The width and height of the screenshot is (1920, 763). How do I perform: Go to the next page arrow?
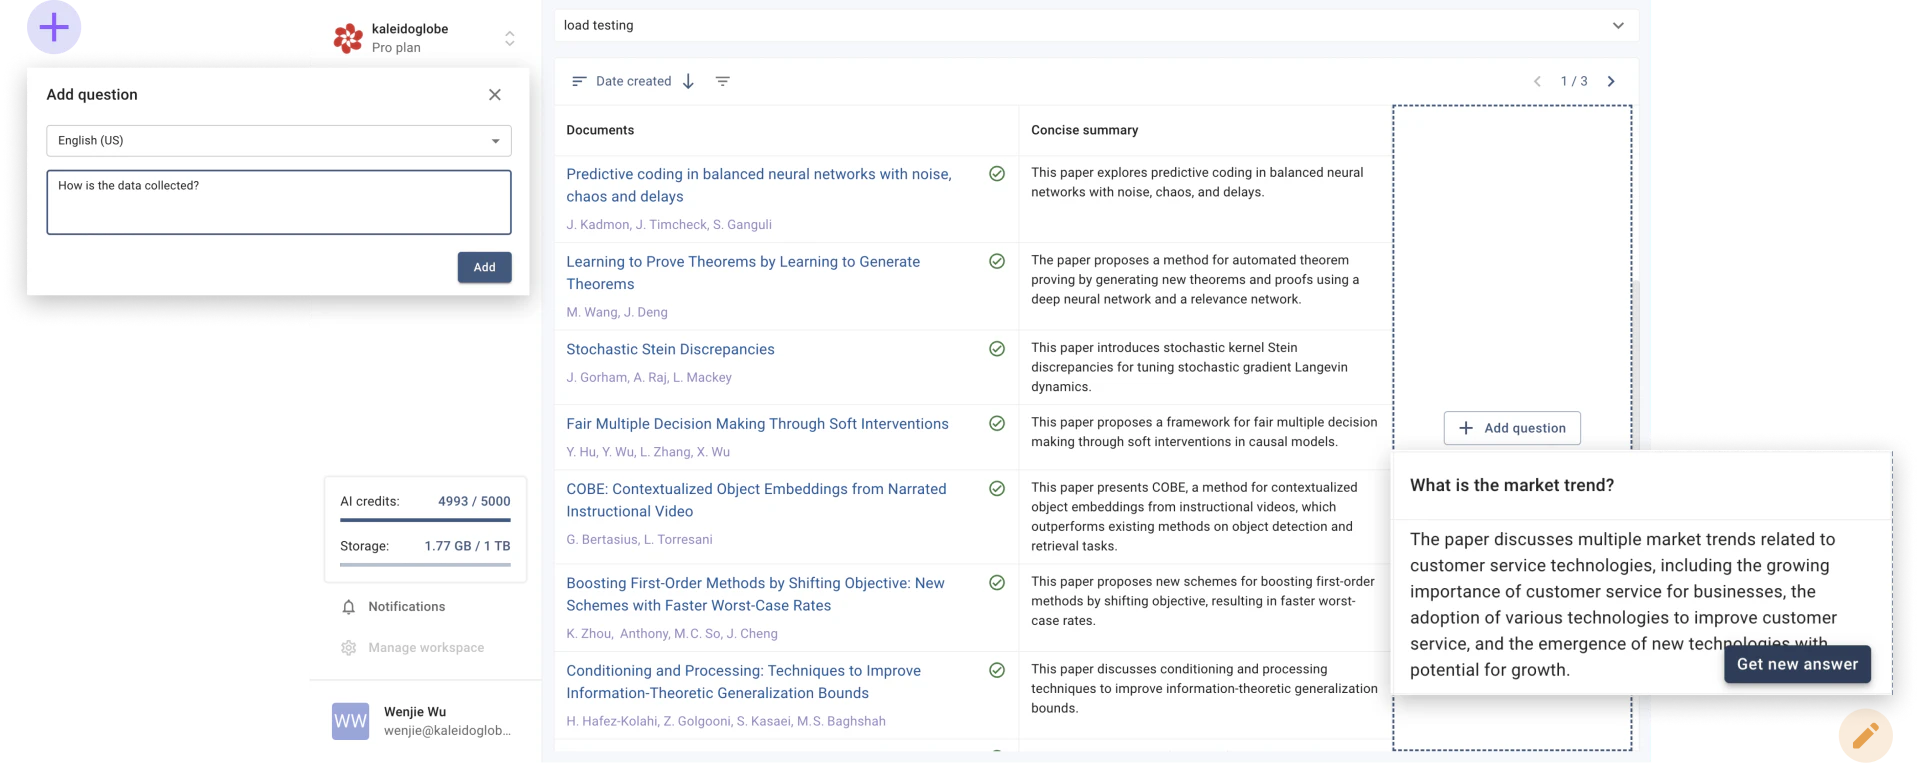[x=1611, y=82]
